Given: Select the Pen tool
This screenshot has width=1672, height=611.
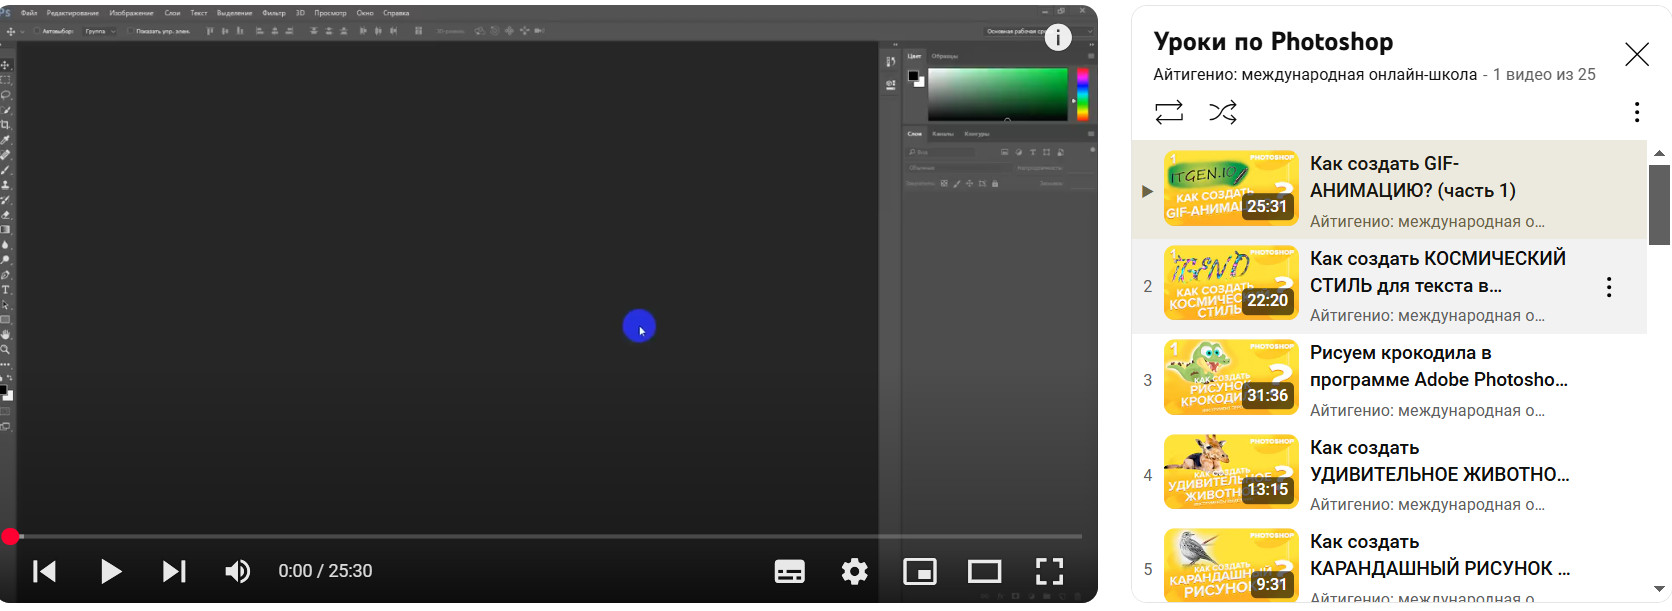Looking at the screenshot, I should point(5,274).
